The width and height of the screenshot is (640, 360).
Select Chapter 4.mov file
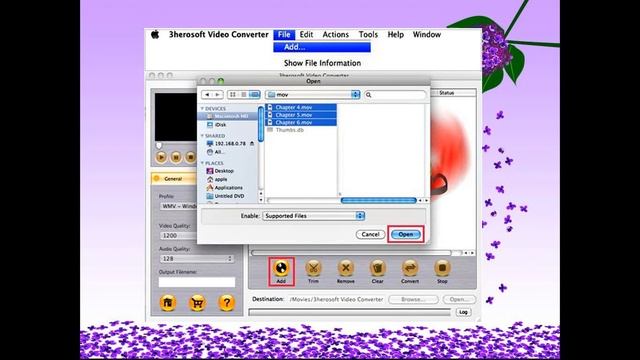pos(301,107)
